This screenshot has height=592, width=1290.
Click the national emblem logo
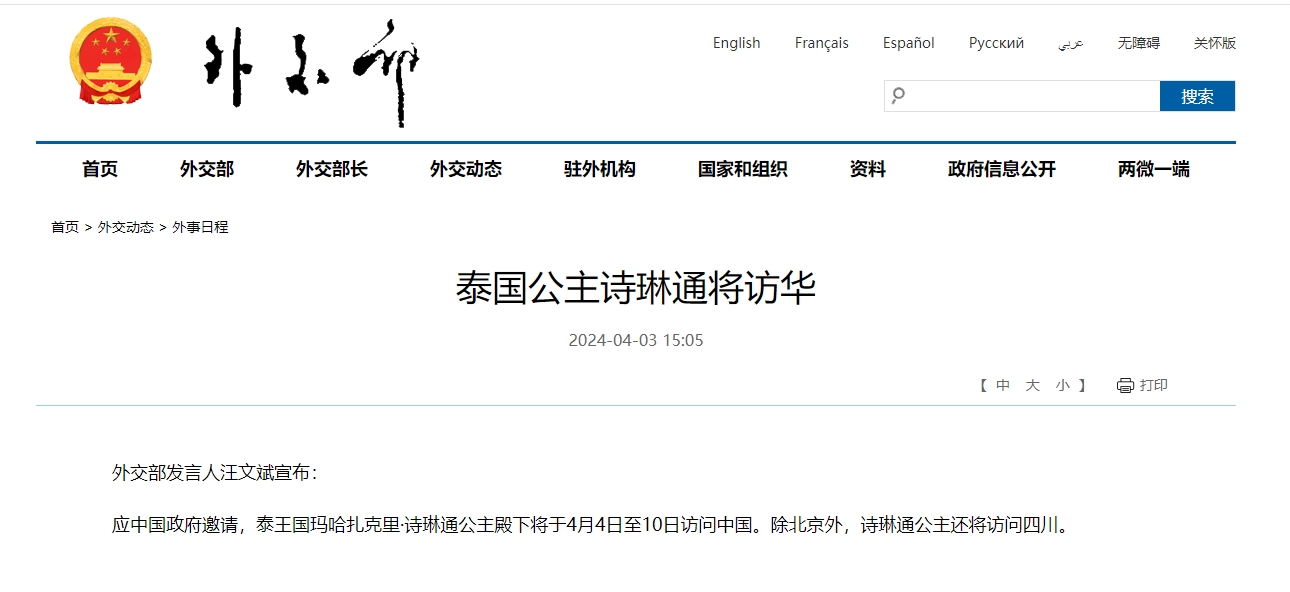111,62
